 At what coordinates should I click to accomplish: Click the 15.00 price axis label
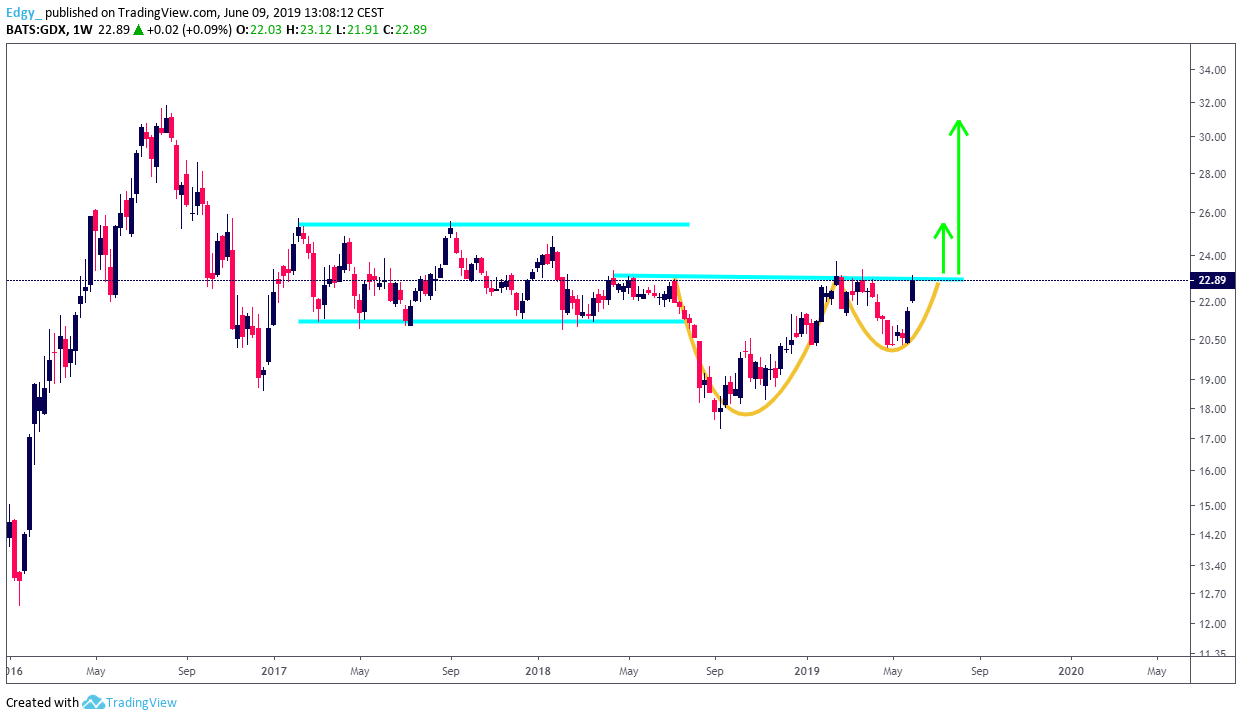point(1213,506)
